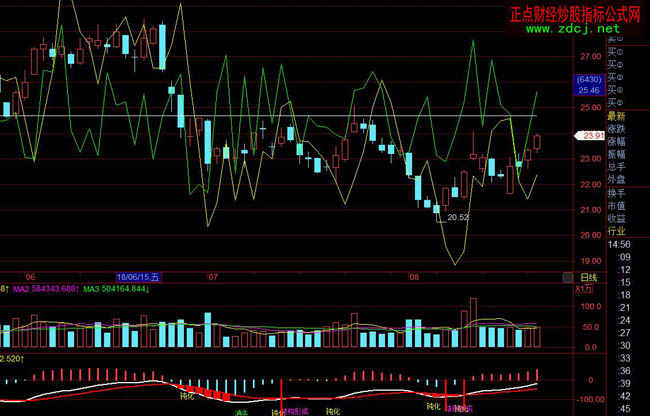Screen dimensions: 650x416
Task: Click the 市值 market cap row
Action: (x=615, y=205)
